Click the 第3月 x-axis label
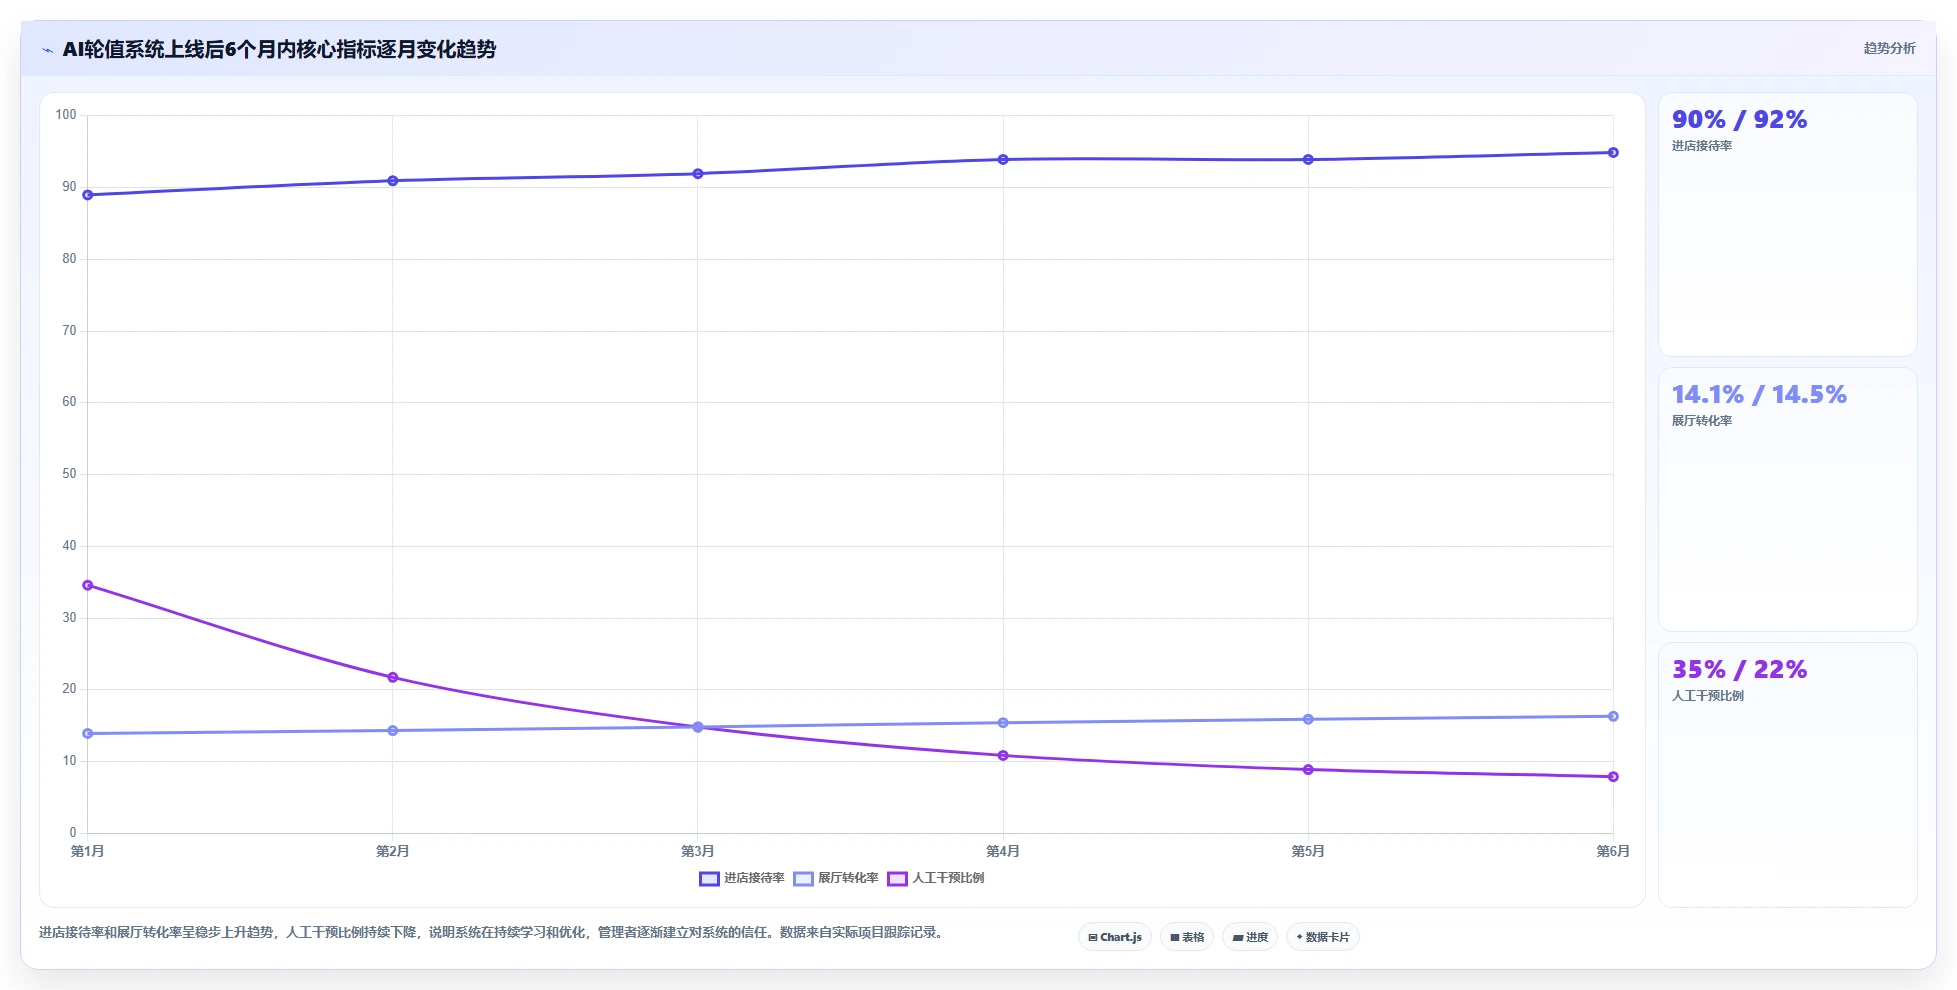Image resolution: width=1957 pixels, height=990 pixels. 698,852
